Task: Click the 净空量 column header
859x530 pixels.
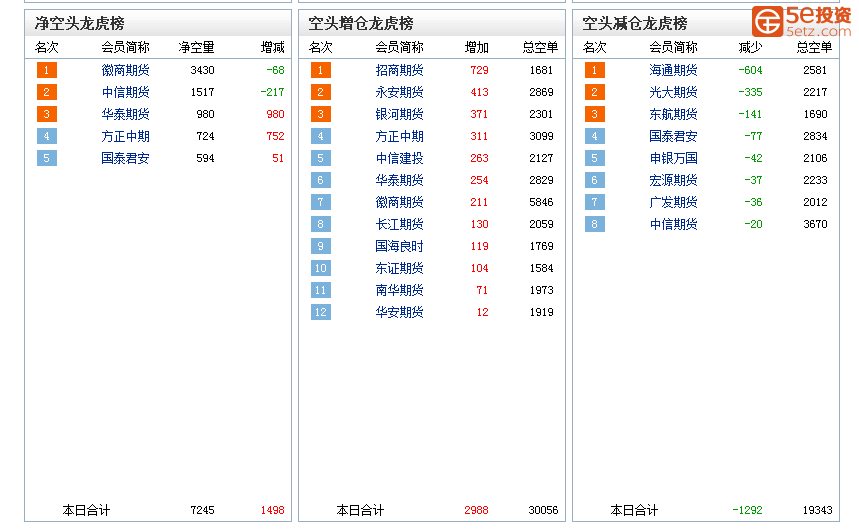Action: click(196, 48)
